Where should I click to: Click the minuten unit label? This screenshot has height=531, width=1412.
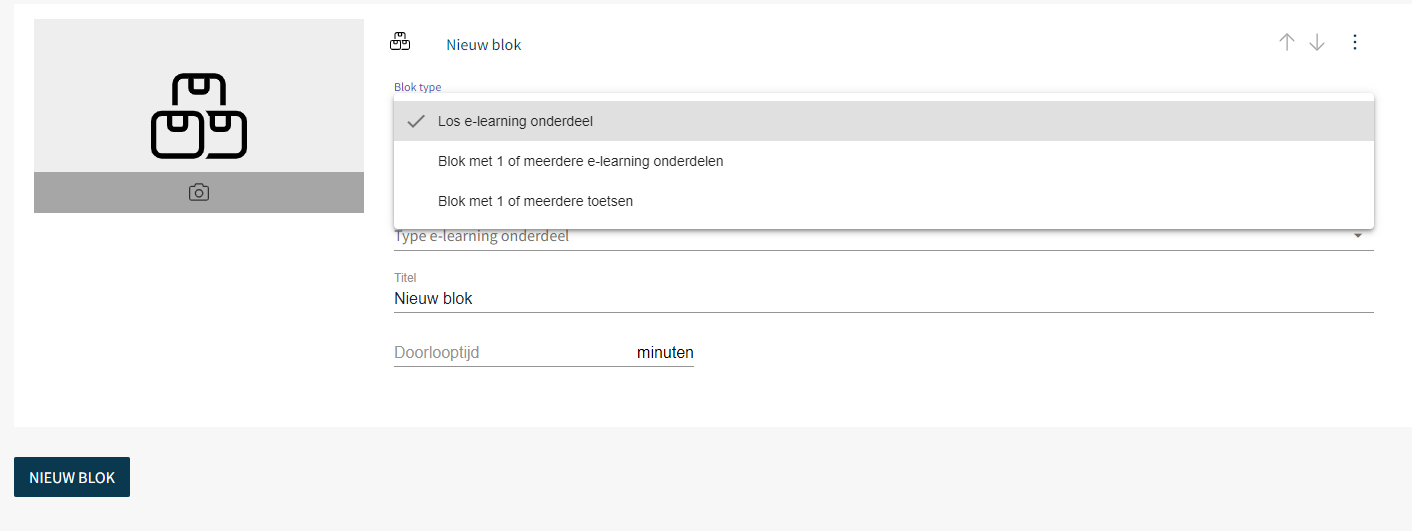pos(665,352)
